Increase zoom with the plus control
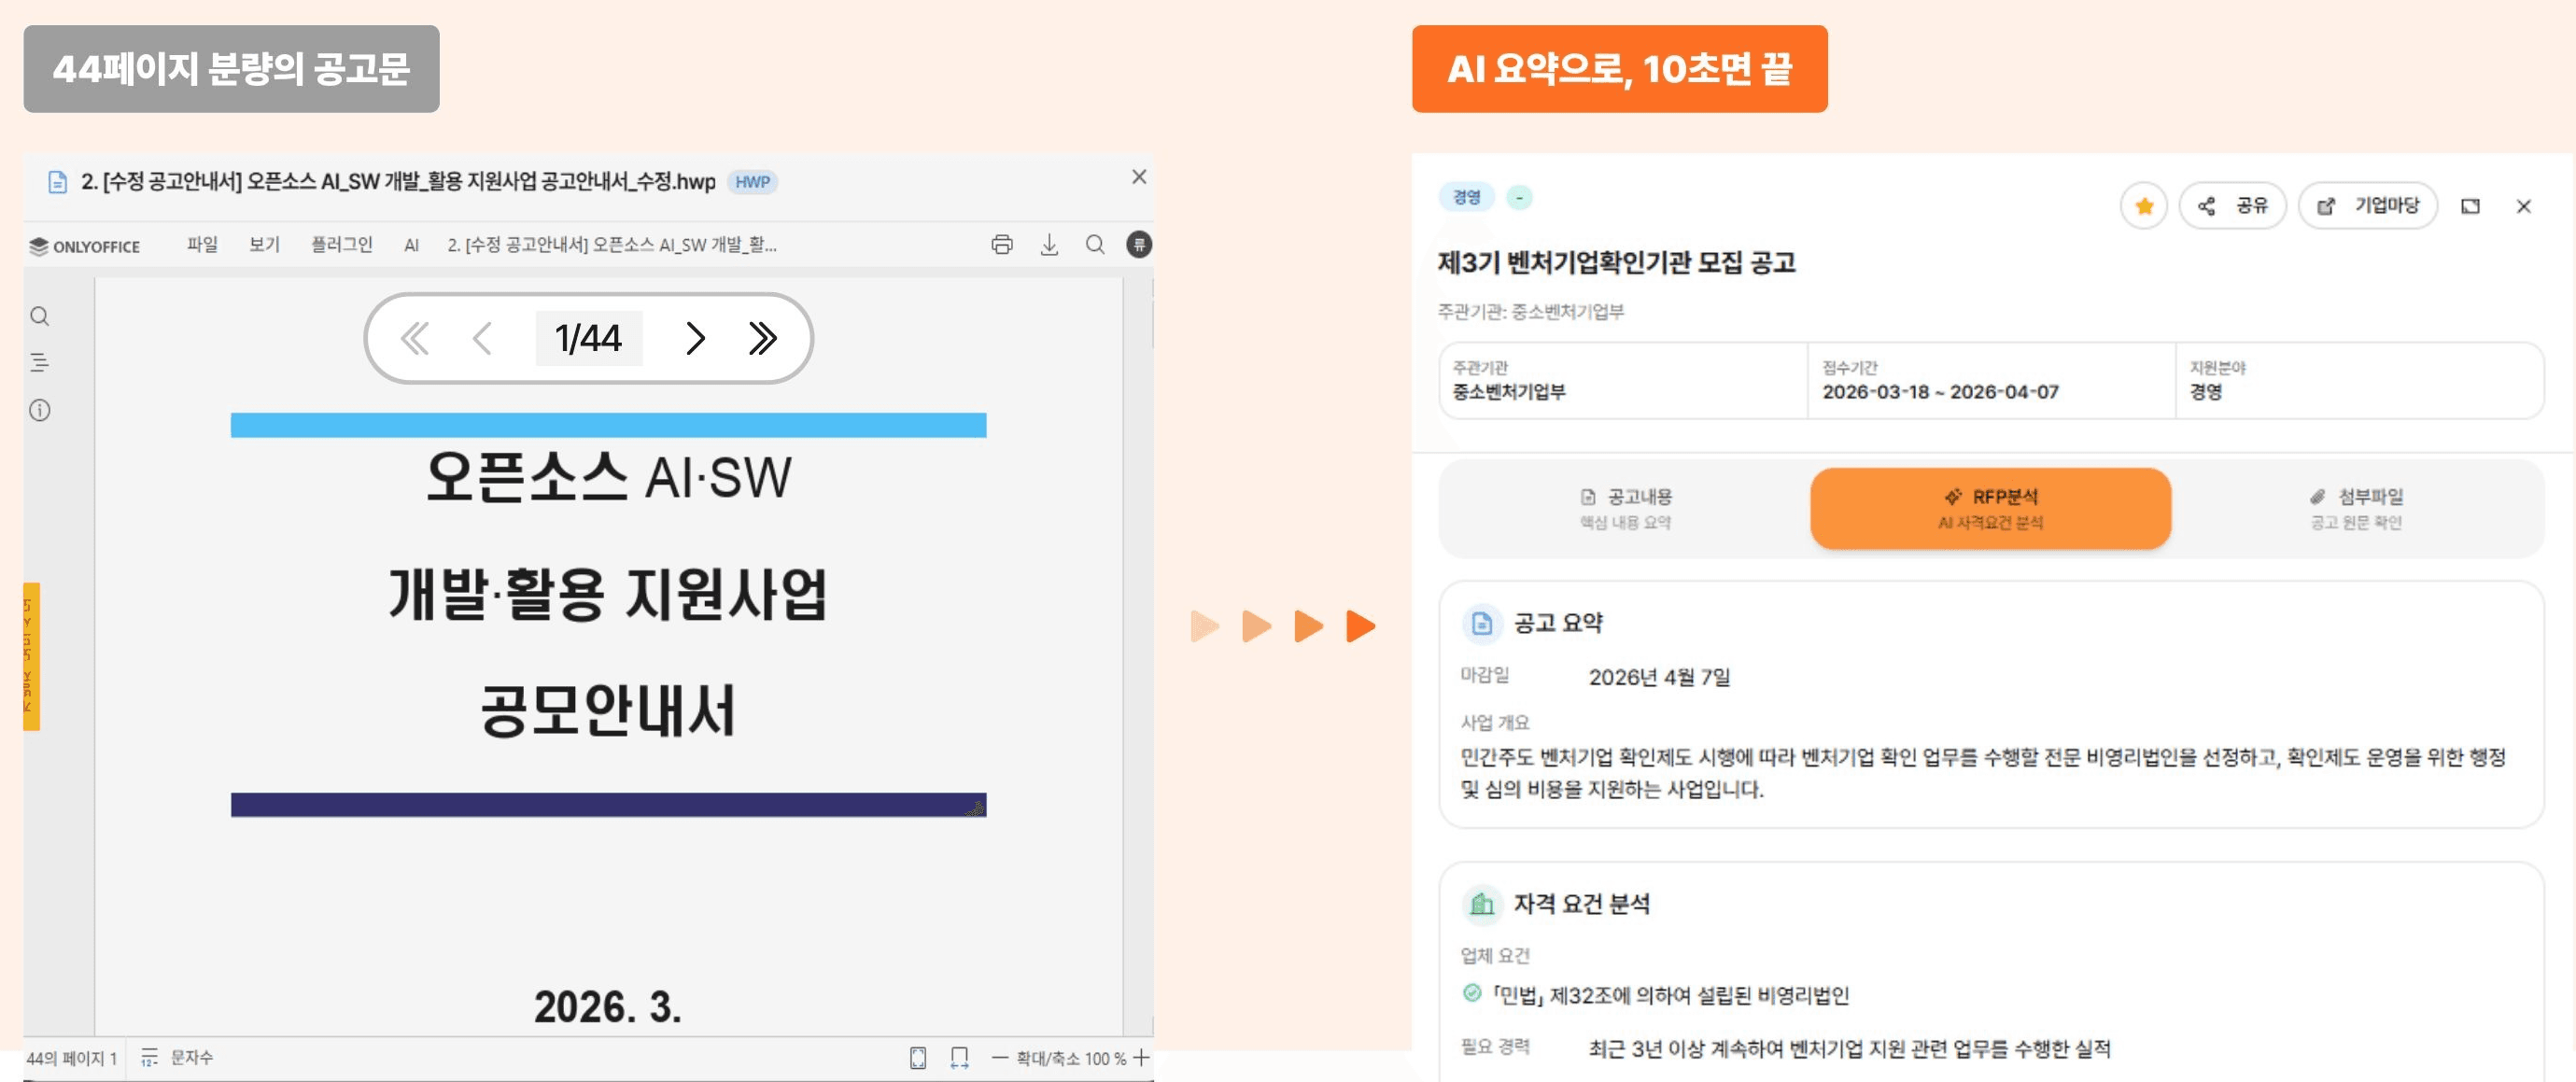This screenshot has height=1082, width=2576. [x=1144, y=1058]
